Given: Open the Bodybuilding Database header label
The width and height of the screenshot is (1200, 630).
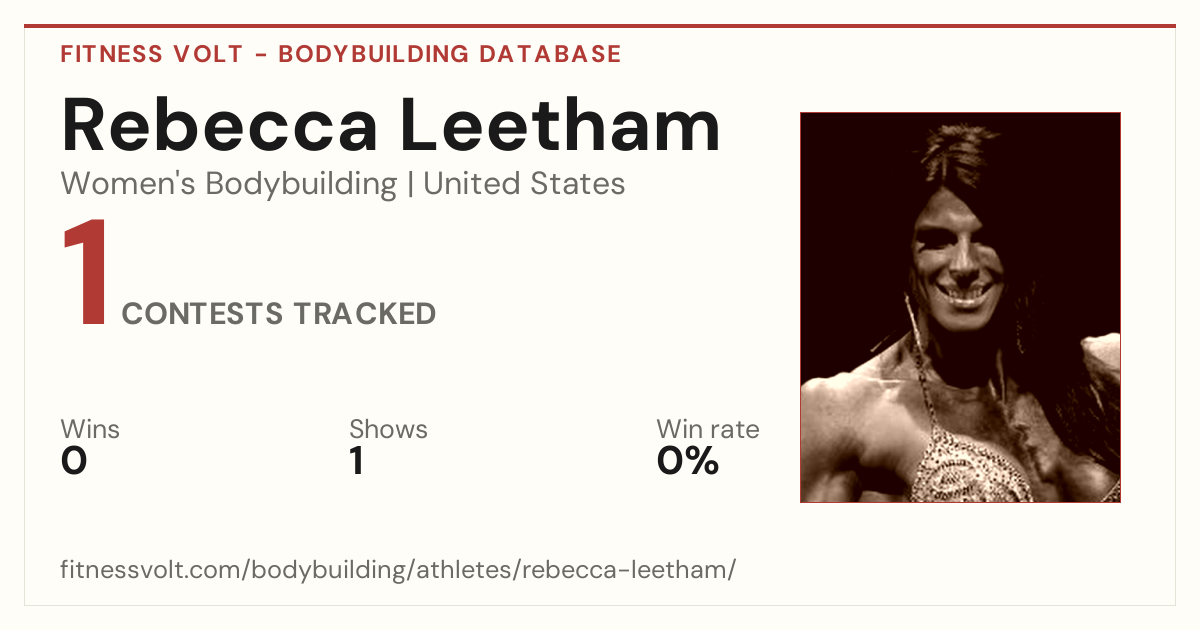Looking at the screenshot, I should coord(450,54).
